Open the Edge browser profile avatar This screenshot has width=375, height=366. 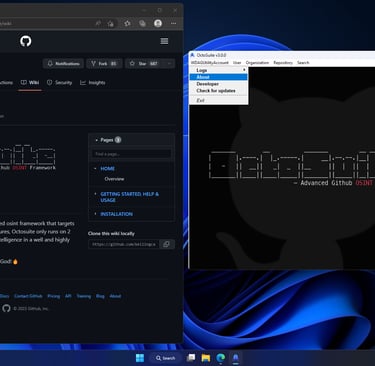pyautogui.click(x=158, y=23)
